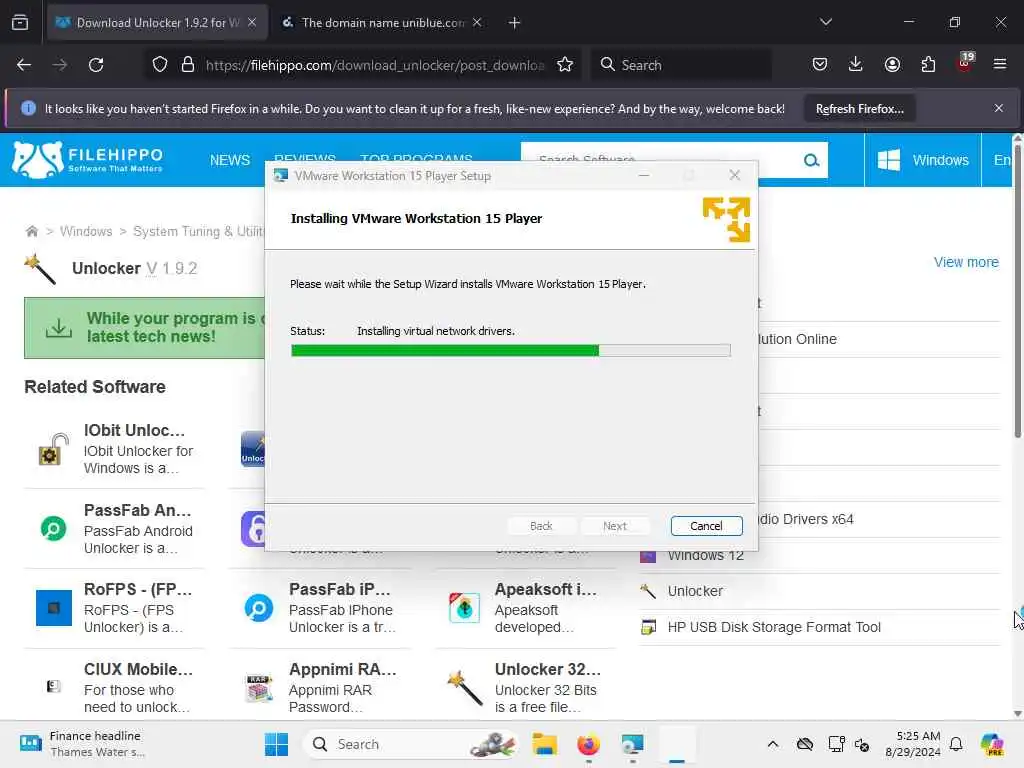1024x768 pixels.
Task: Open HP USB Disk Storage Format Tool
Action: 774,627
